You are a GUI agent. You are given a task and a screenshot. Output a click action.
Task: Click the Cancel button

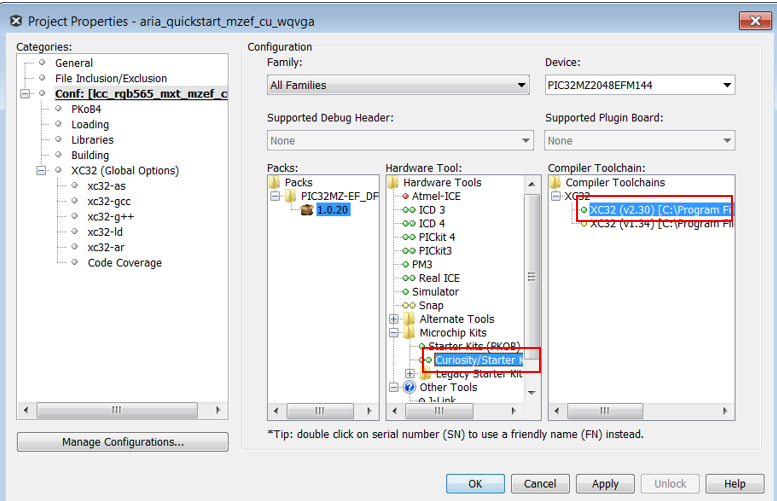pos(540,484)
